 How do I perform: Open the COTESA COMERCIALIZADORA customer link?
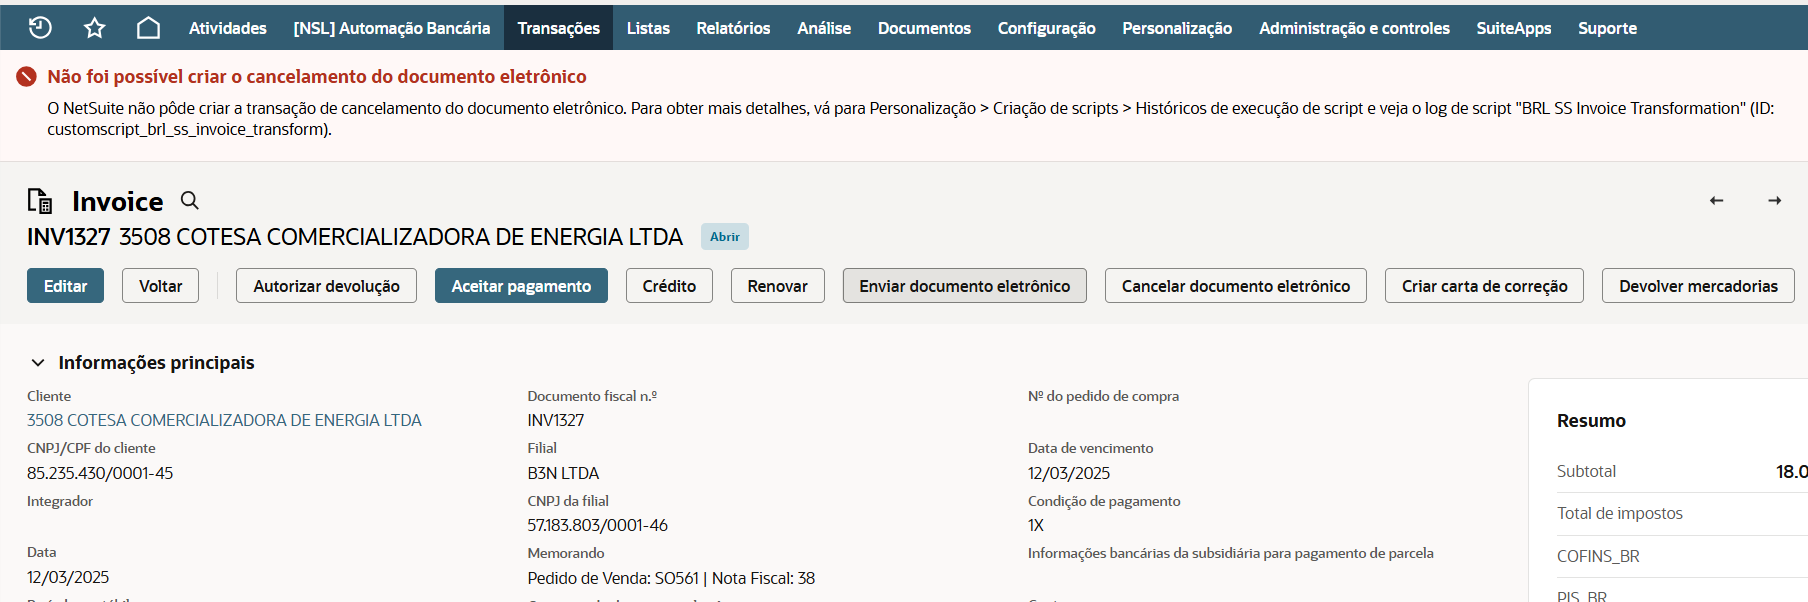pyautogui.click(x=224, y=420)
